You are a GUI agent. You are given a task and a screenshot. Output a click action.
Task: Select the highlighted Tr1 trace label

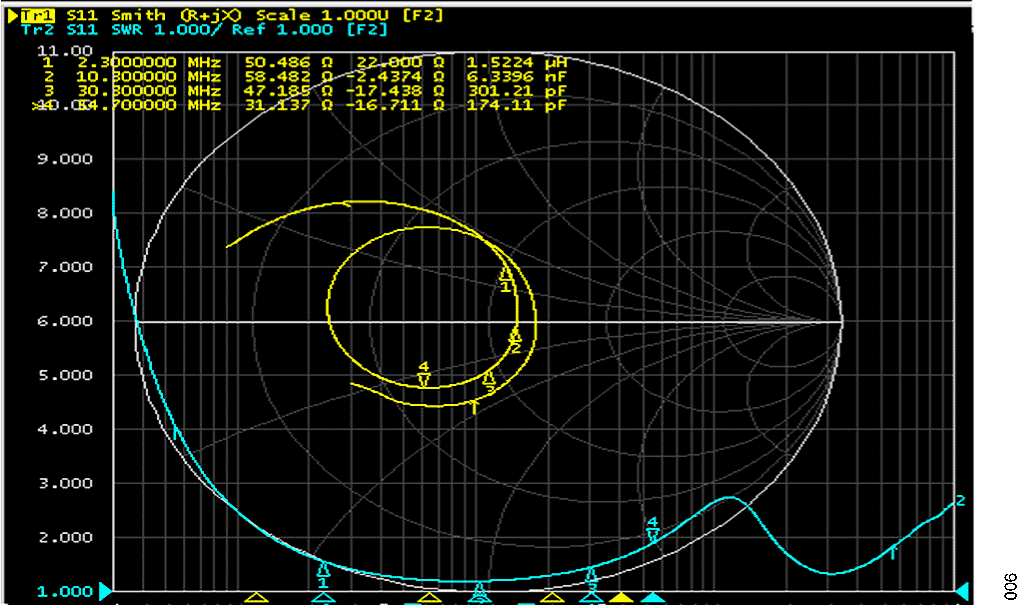click(x=37, y=15)
